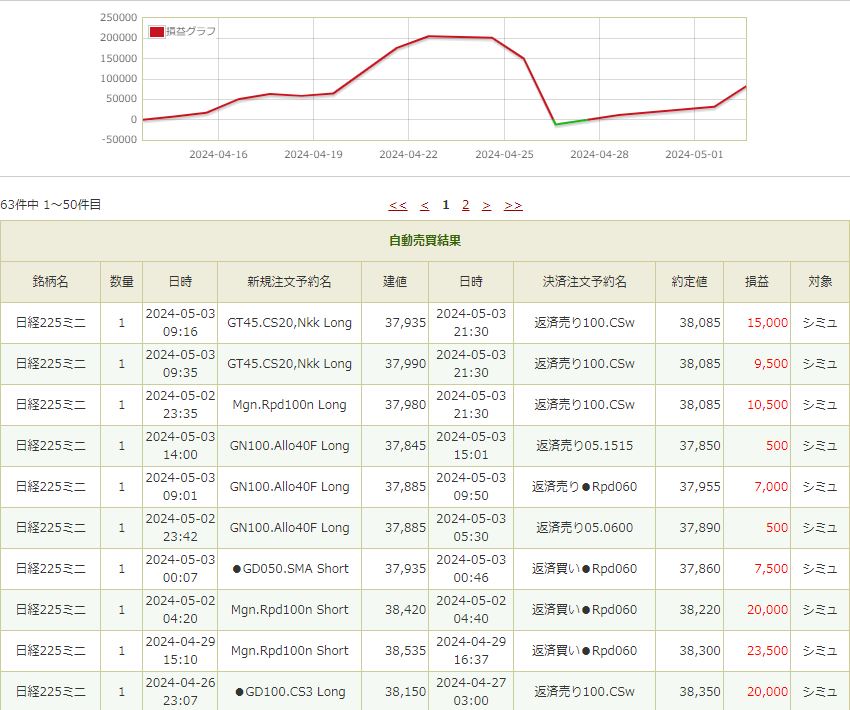Image resolution: width=850 pixels, height=710 pixels.
Task: Click entry price 37,990
Action: tap(405, 364)
